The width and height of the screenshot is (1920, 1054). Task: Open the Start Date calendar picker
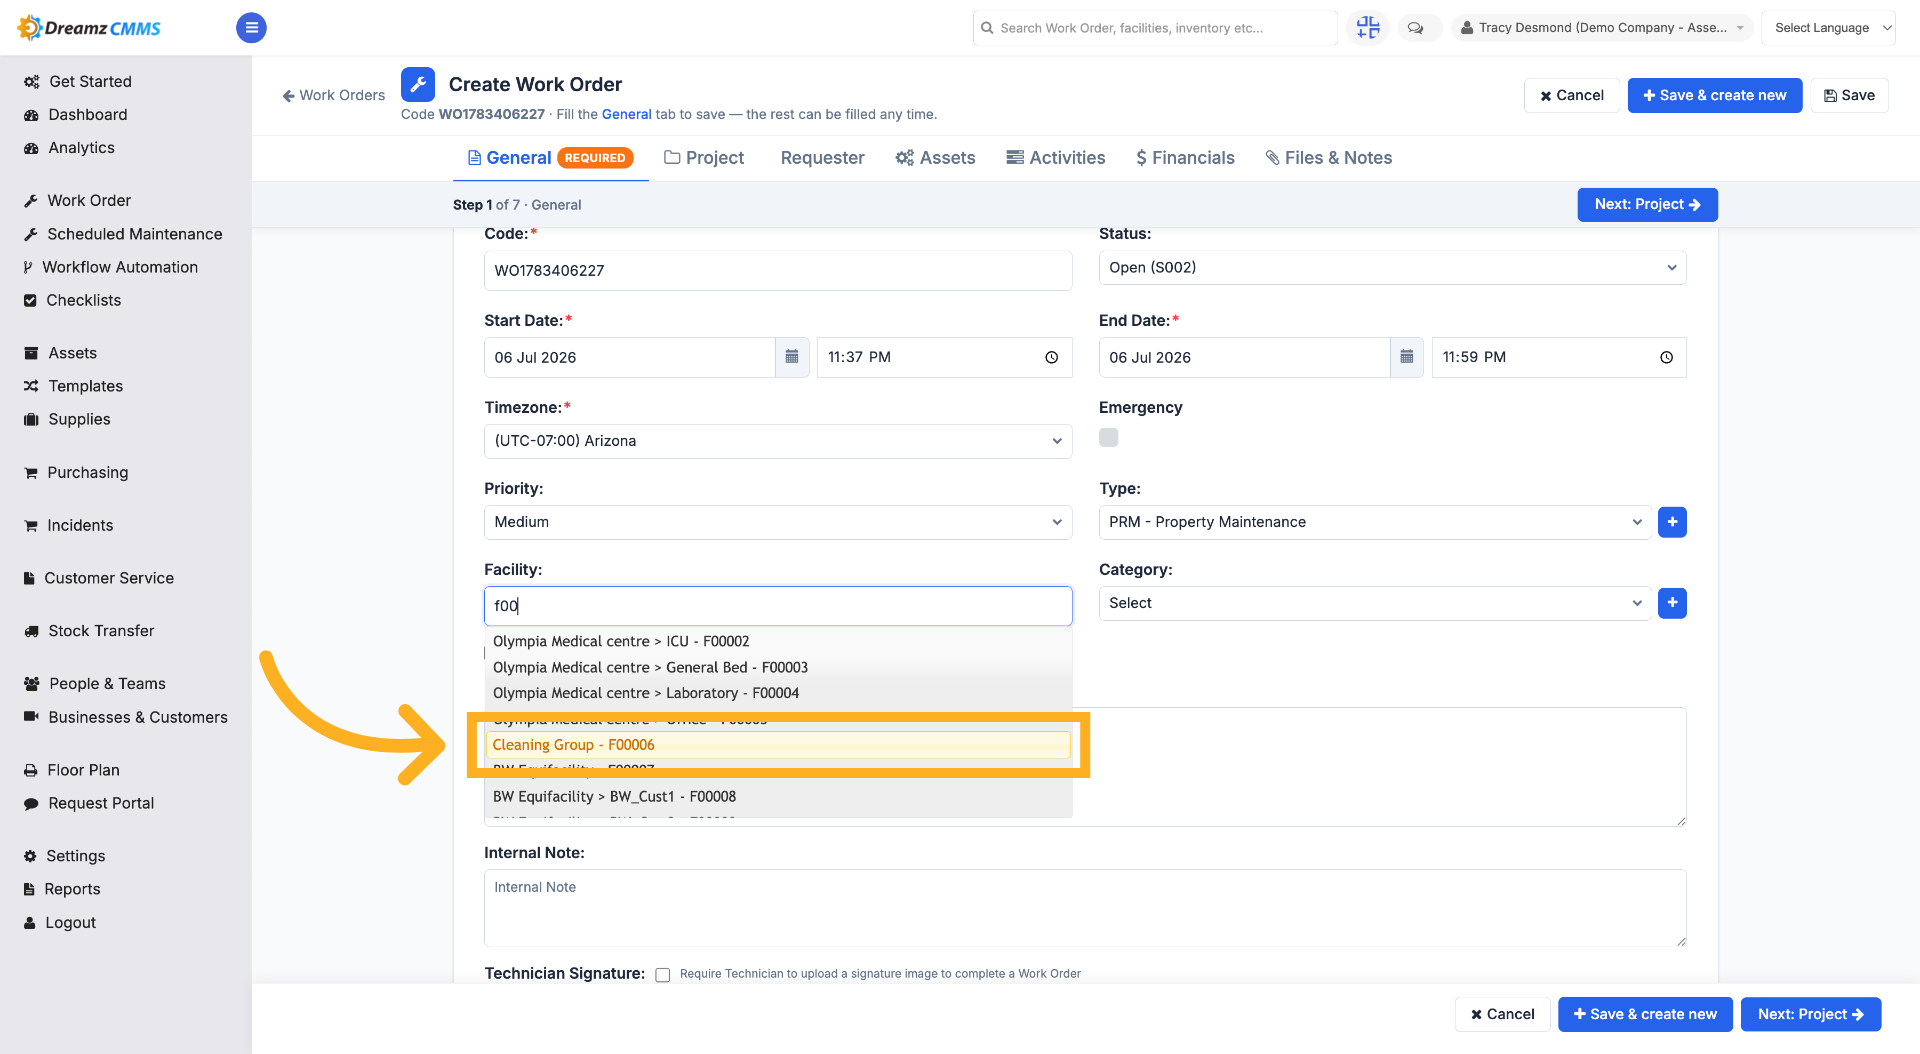click(792, 357)
